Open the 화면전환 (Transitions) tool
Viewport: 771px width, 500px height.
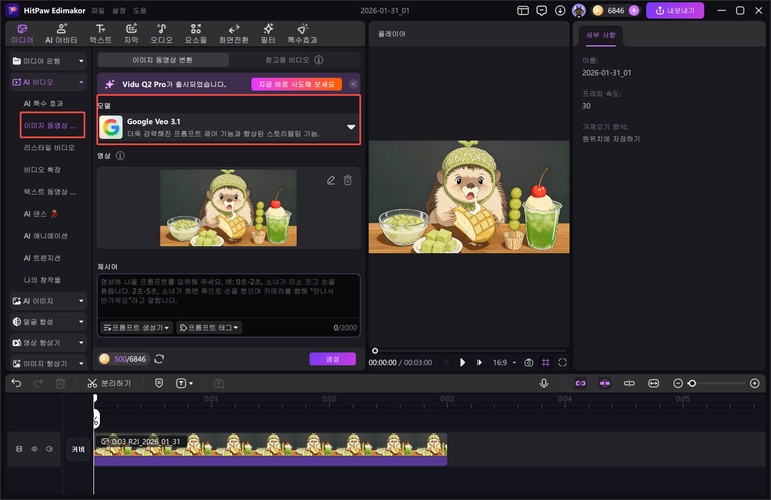point(234,33)
